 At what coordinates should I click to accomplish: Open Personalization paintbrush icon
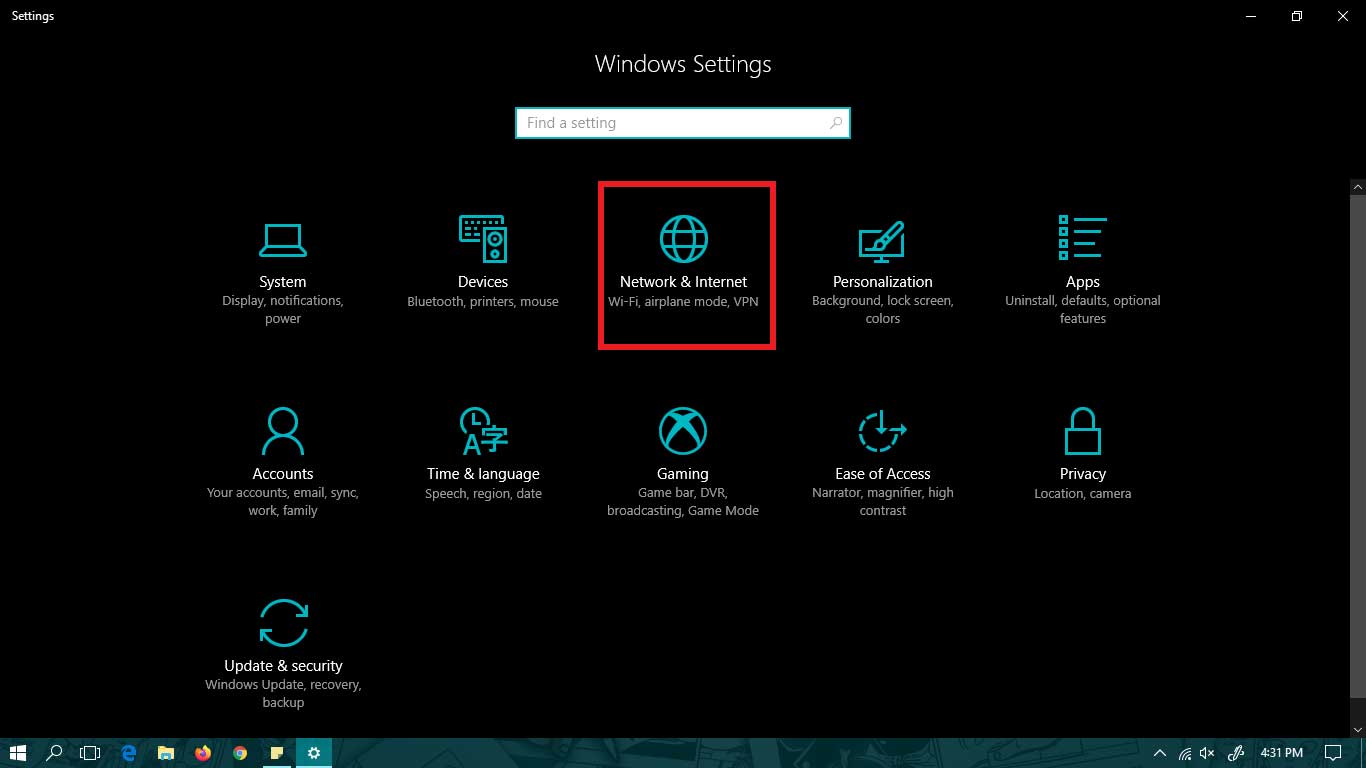tap(882, 241)
